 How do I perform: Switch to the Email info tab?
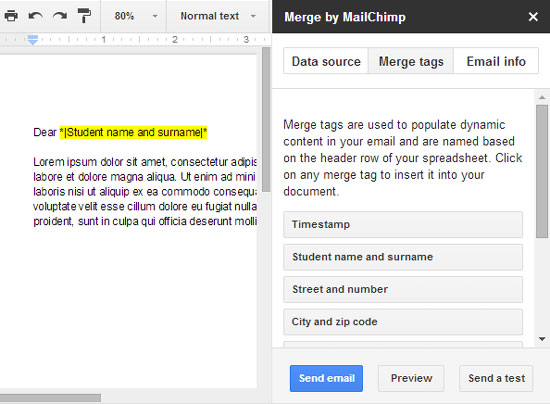[496, 61]
